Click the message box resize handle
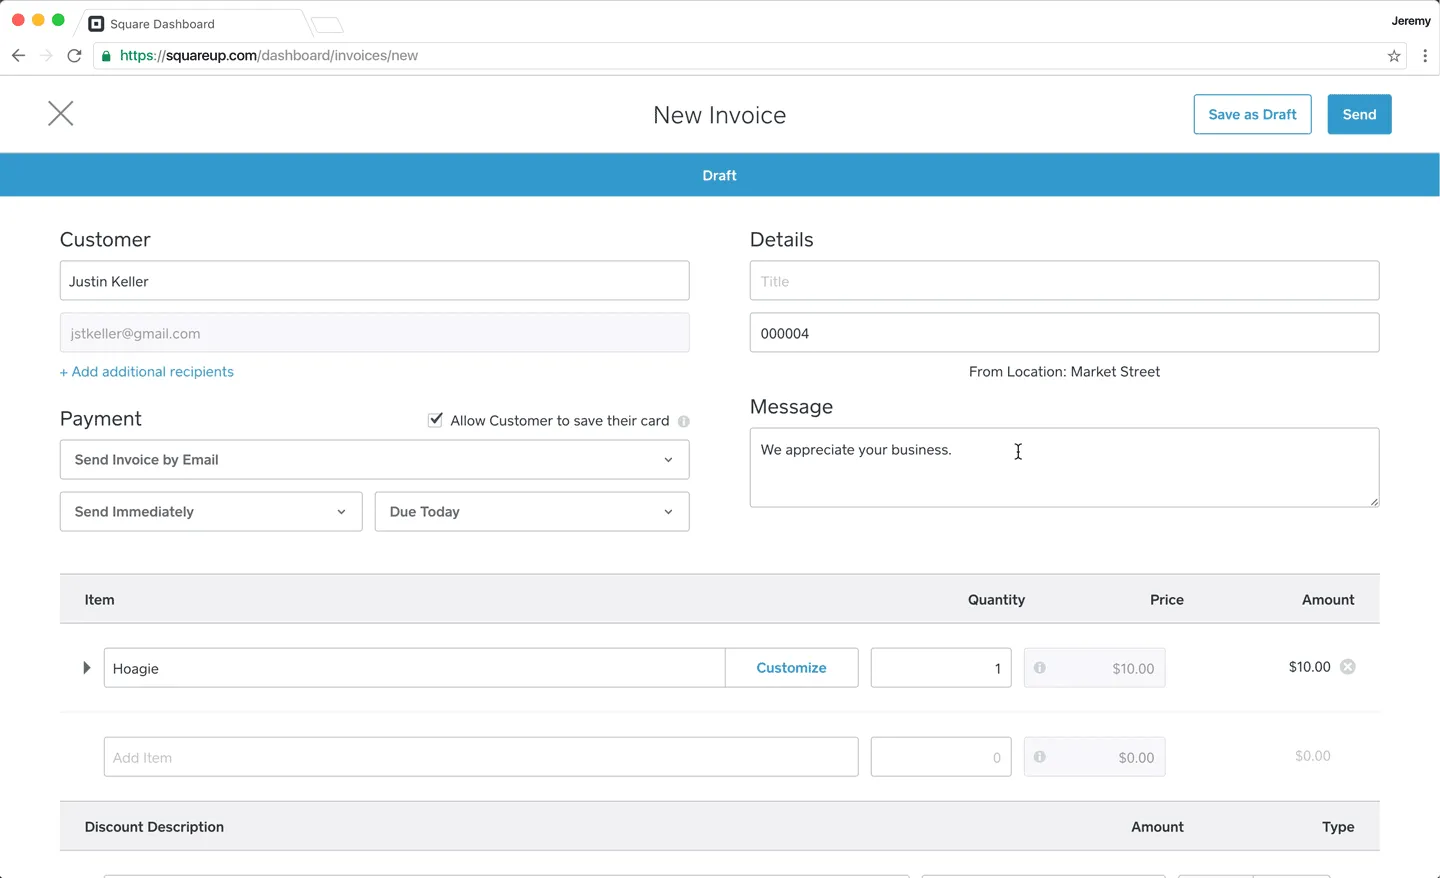The width and height of the screenshot is (1440, 878). coord(1374,502)
